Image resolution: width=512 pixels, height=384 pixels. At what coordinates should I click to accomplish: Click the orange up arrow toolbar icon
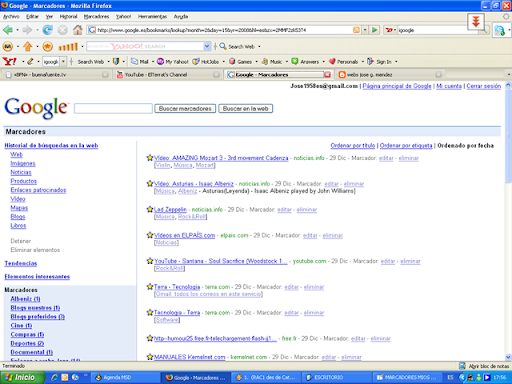coord(28,46)
